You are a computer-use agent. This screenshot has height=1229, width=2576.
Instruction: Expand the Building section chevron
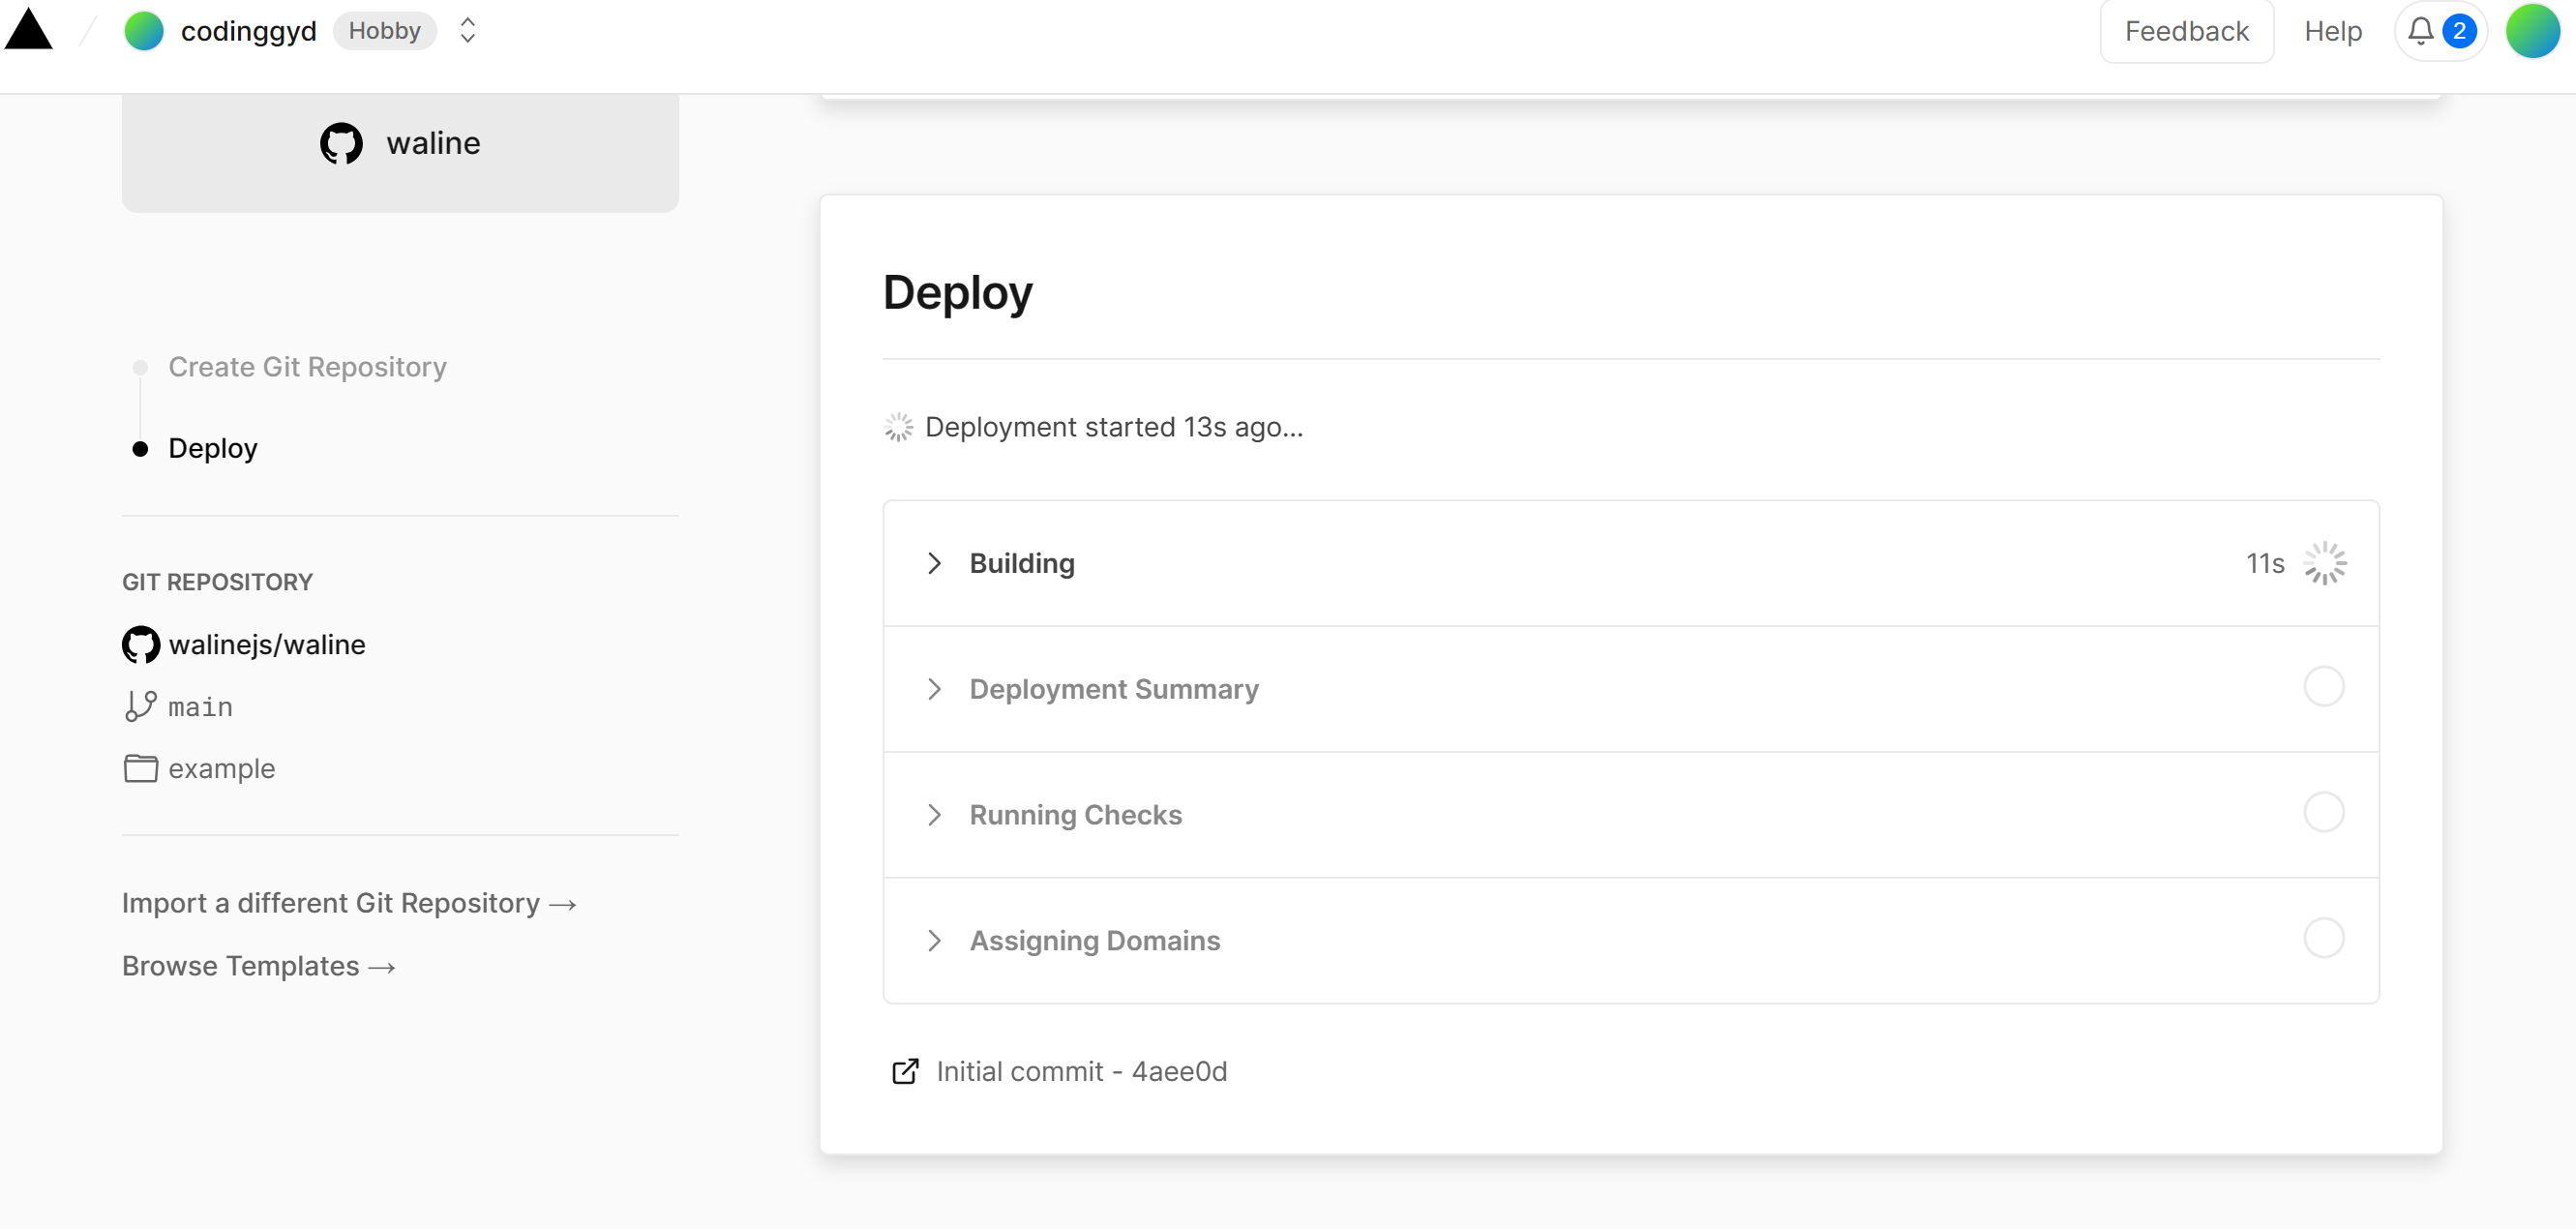934,563
